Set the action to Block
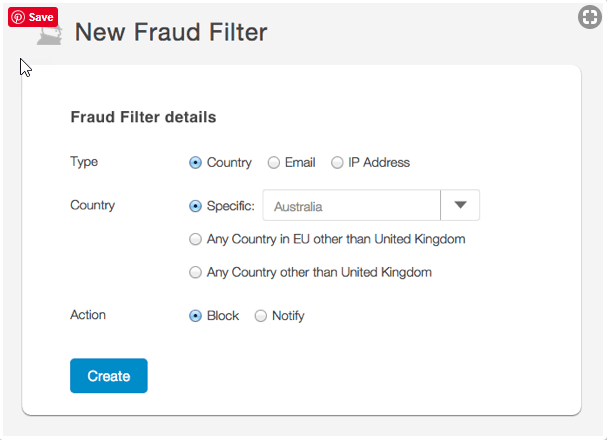The image size is (607, 440). point(196,316)
